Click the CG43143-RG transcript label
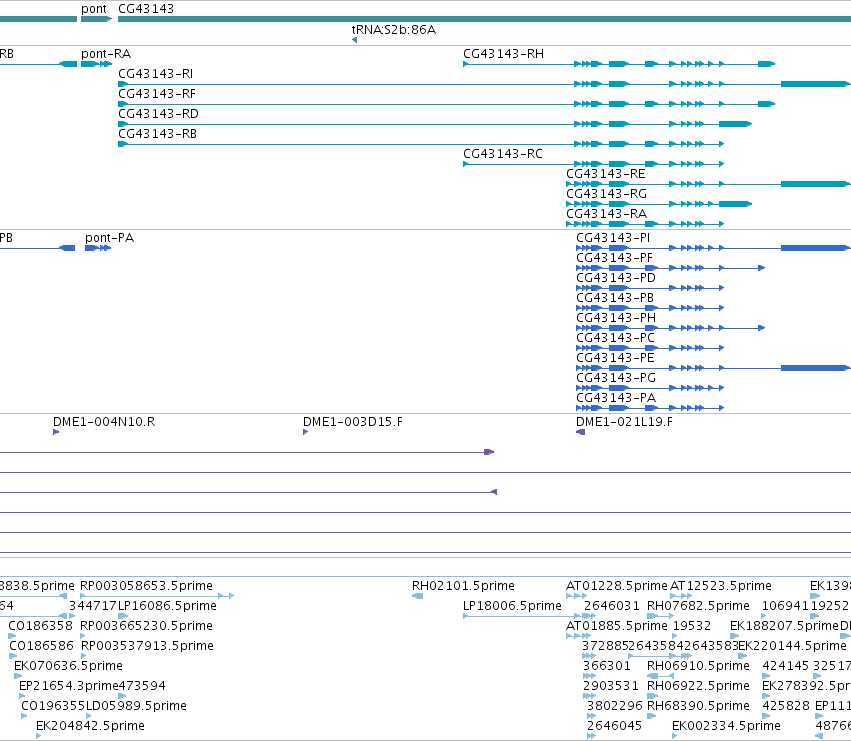This screenshot has width=851, height=741. pos(606,194)
